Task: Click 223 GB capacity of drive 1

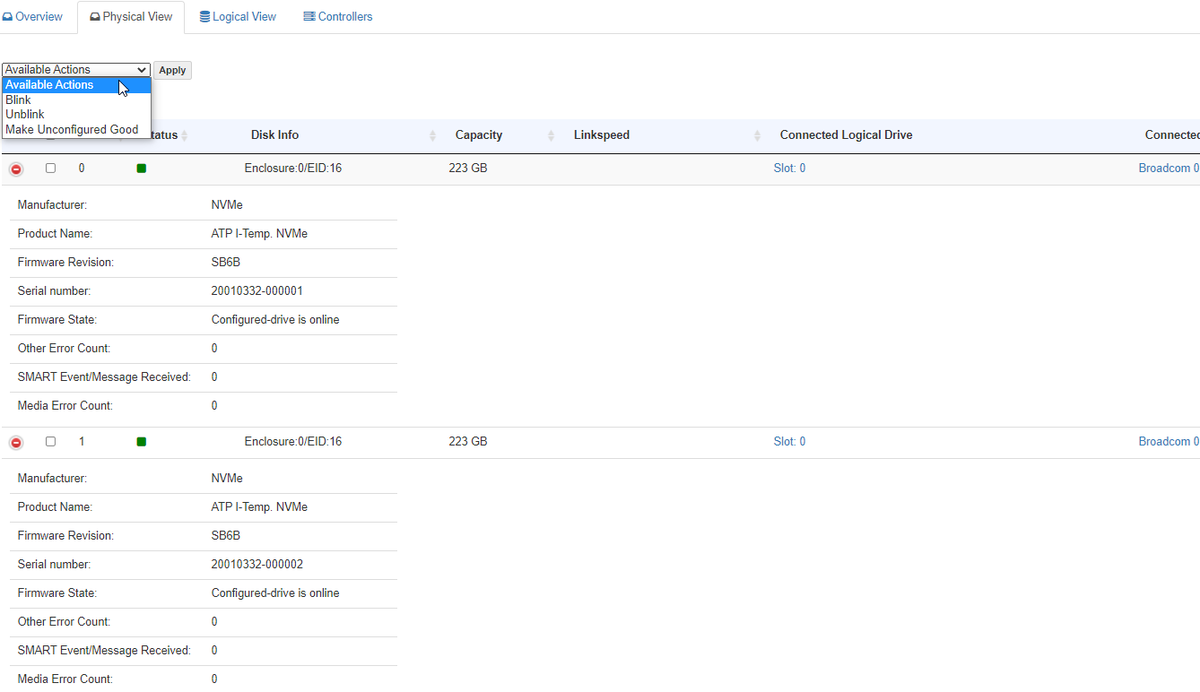Action: point(468,441)
